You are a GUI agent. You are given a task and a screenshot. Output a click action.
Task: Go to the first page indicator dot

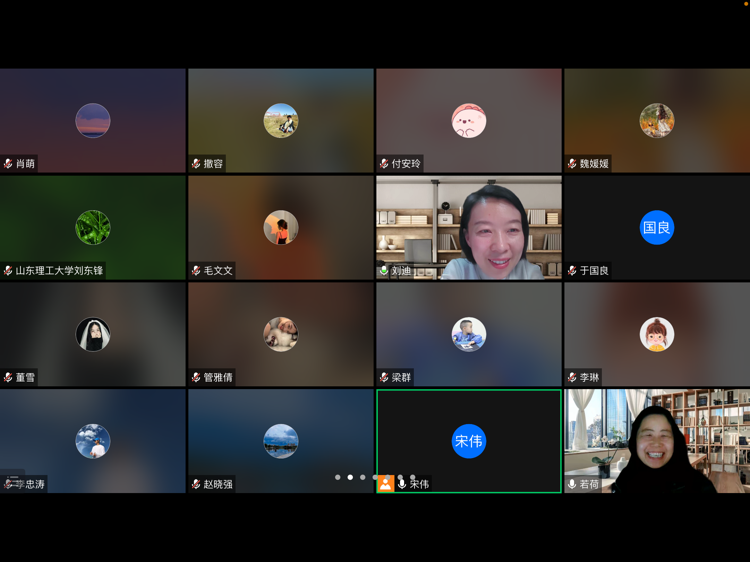[338, 478]
